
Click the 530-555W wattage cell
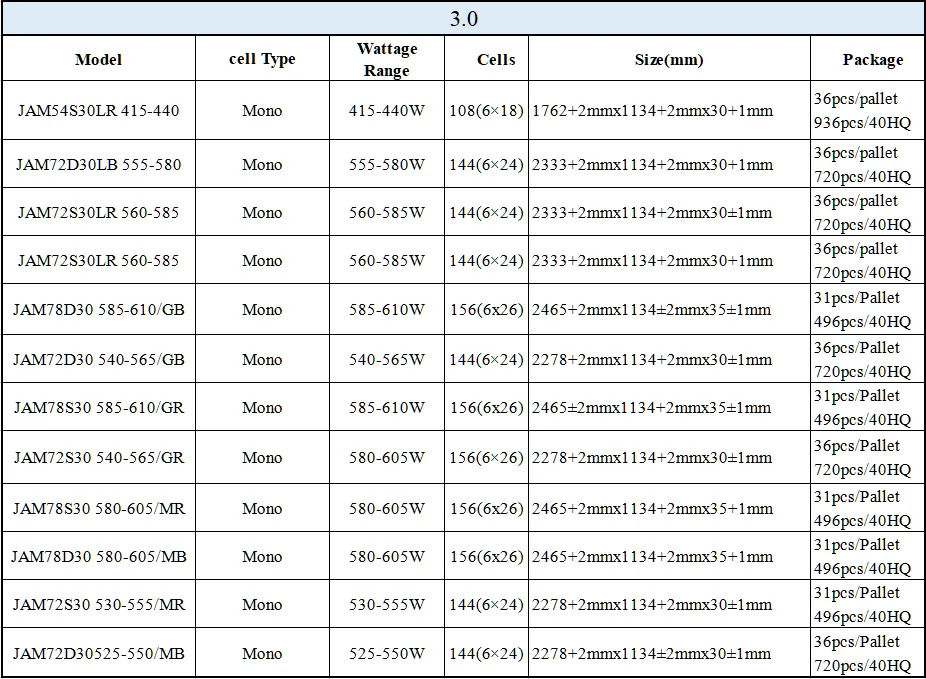387,604
